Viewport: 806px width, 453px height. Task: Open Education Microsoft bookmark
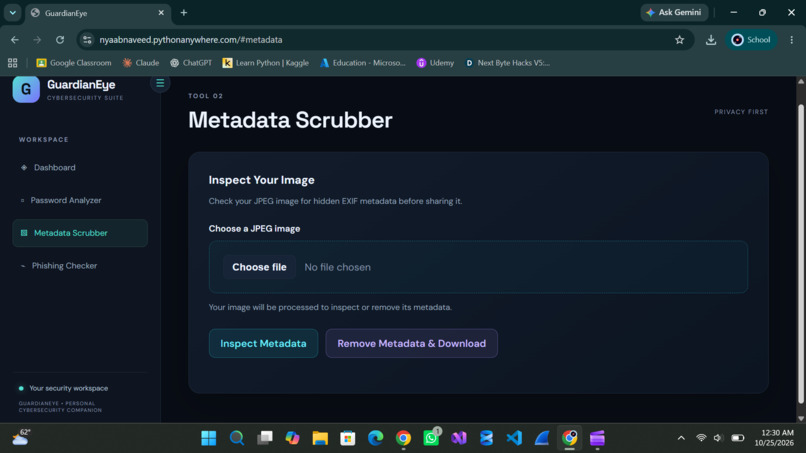pos(363,63)
